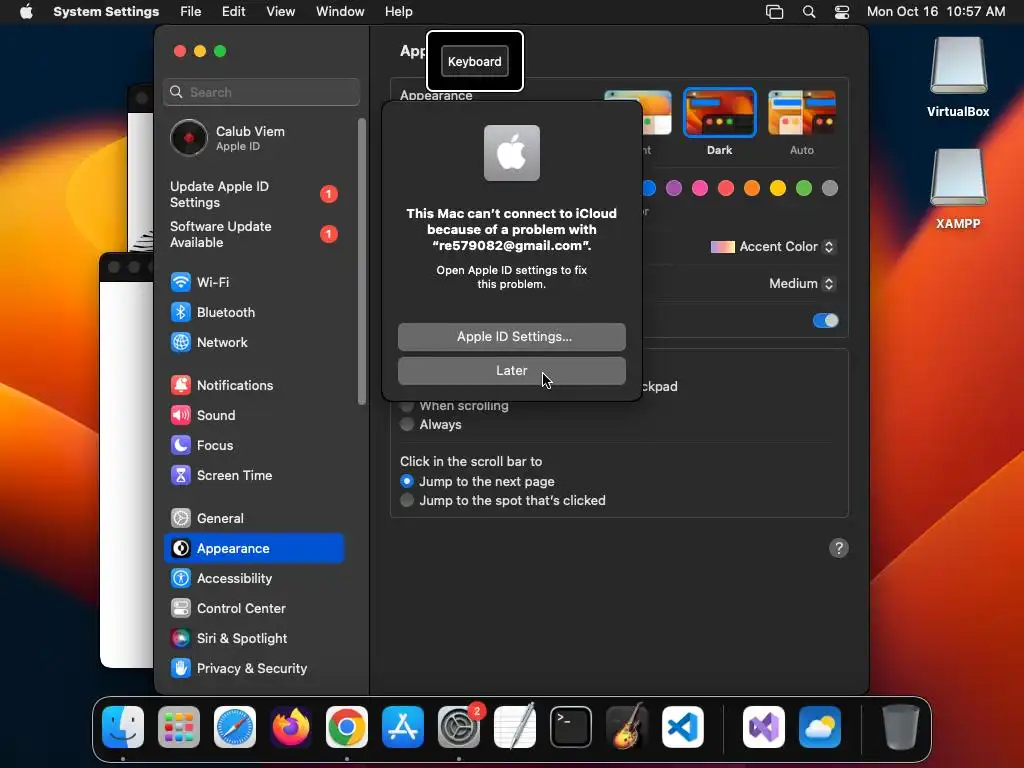1024x768 pixels.
Task: Open the Help menu
Action: 398,12
